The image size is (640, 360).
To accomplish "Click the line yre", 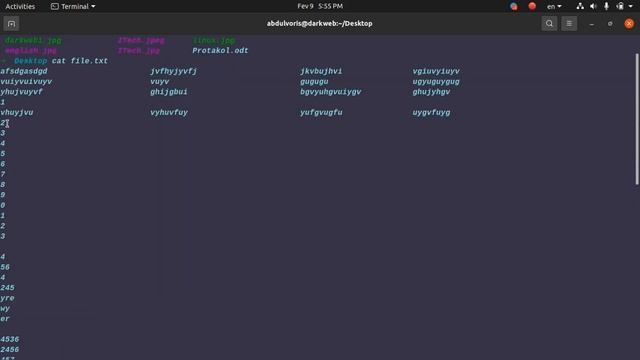I will pyautogui.click(x=7, y=298).
